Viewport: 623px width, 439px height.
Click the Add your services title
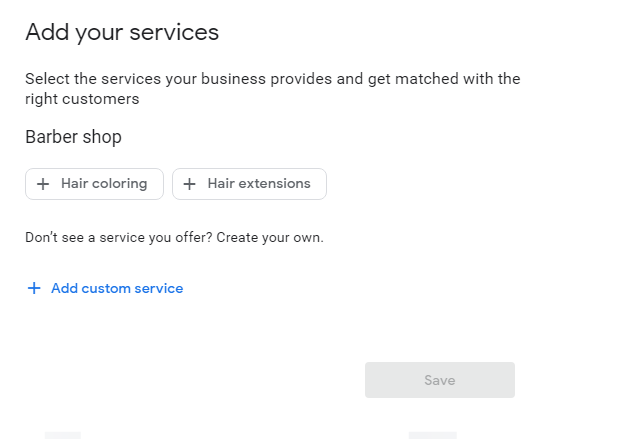click(x=122, y=32)
